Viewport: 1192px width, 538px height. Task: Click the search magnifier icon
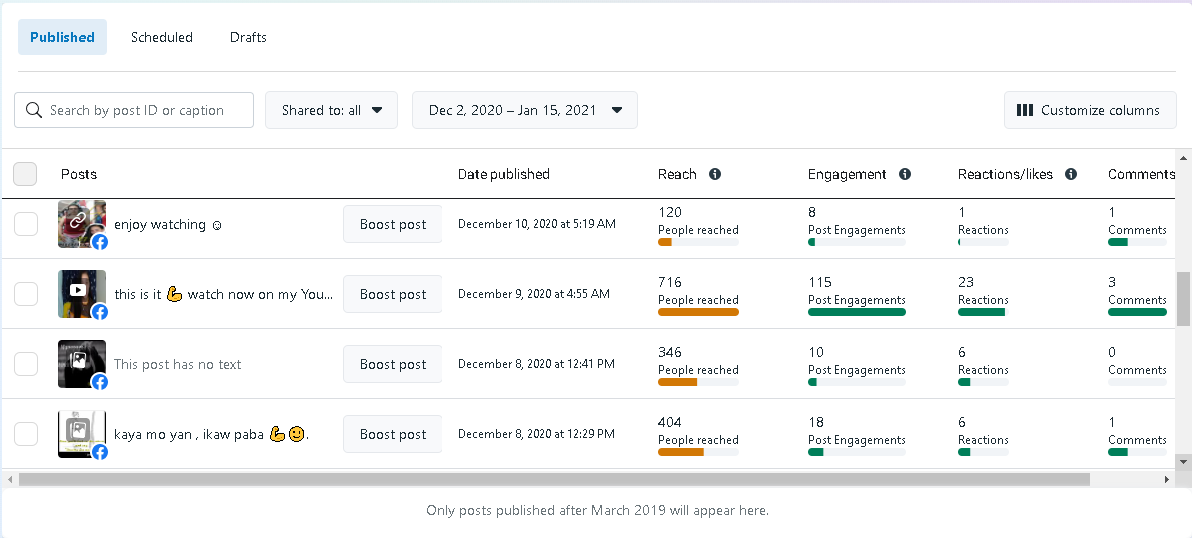coord(34,110)
